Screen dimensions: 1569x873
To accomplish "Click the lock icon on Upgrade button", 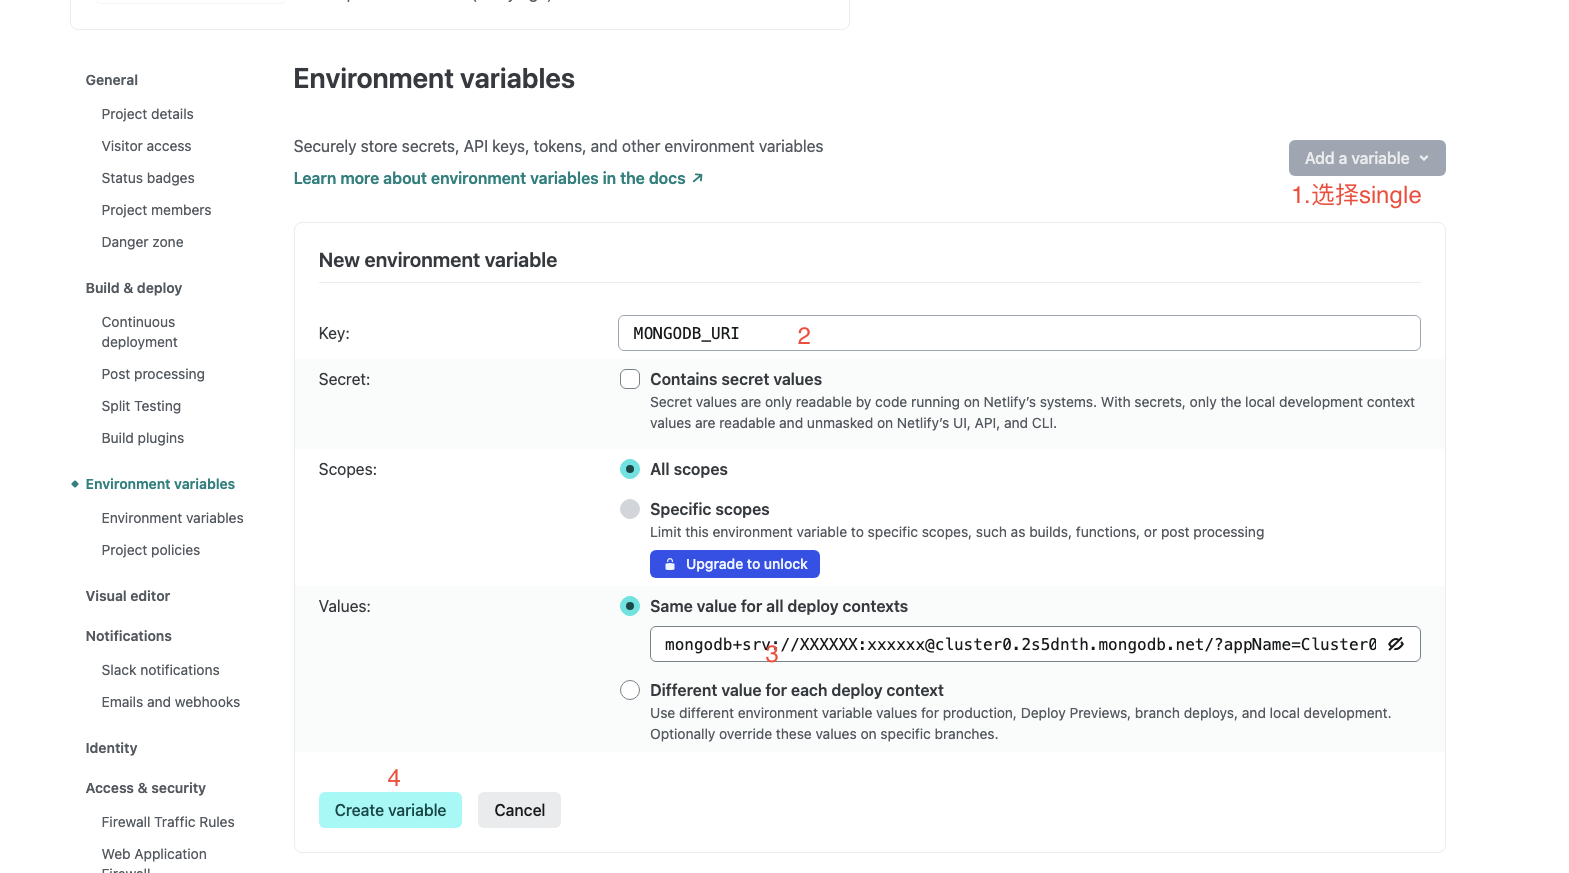I will tap(670, 564).
